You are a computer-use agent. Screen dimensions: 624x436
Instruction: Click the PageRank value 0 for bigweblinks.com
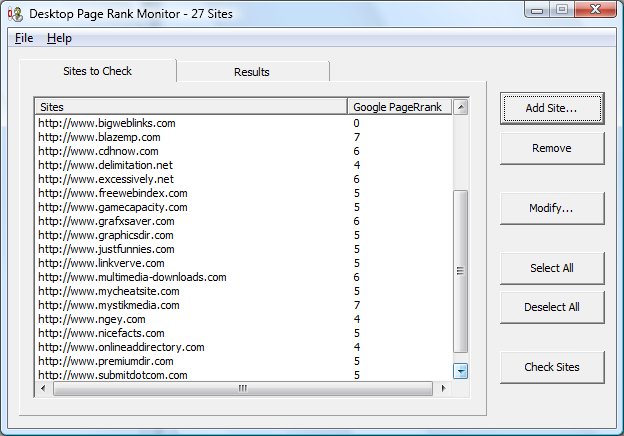357,123
